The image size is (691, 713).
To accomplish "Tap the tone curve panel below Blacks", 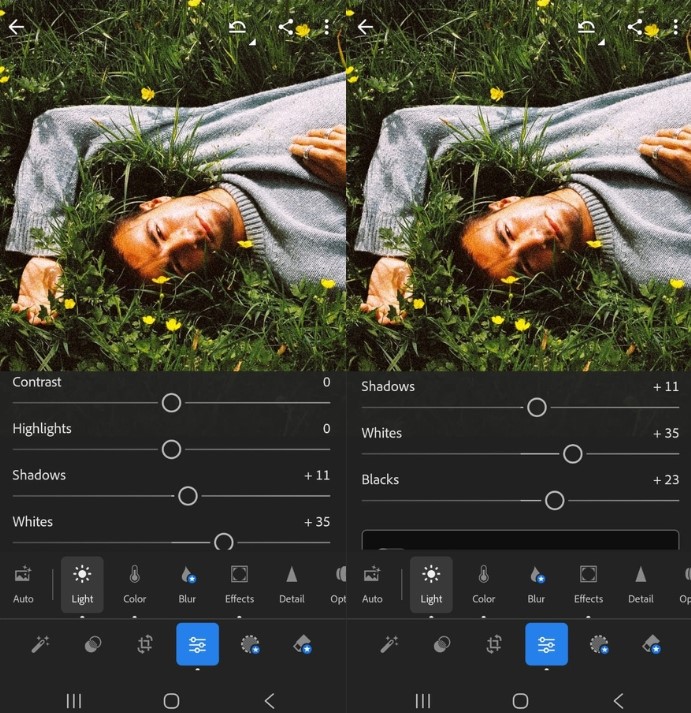I will pyautogui.click(x=521, y=540).
